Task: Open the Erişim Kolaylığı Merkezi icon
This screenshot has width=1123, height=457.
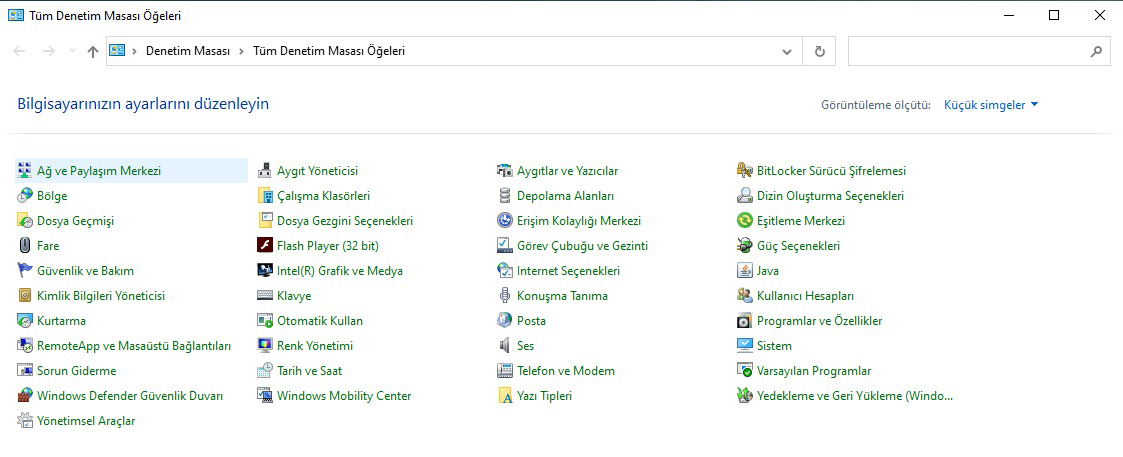Action: coord(505,221)
